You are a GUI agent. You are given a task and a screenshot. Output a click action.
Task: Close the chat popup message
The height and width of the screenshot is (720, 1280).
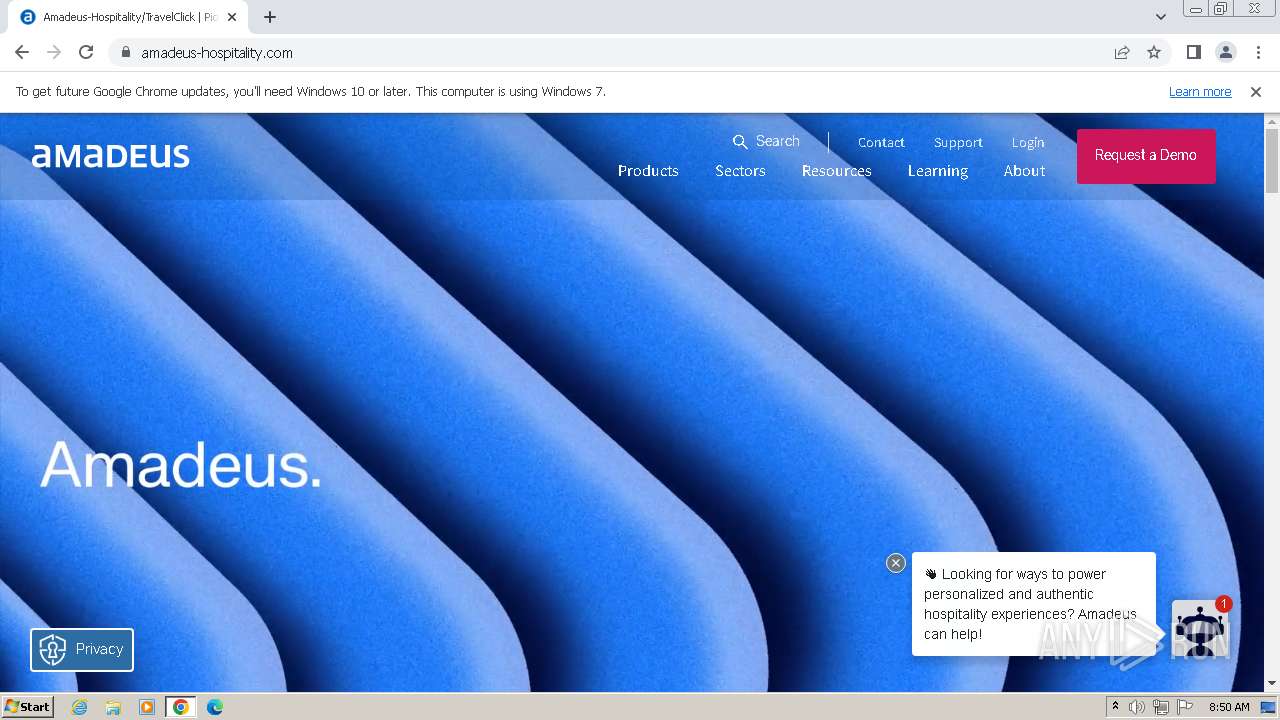tap(896, 563)
